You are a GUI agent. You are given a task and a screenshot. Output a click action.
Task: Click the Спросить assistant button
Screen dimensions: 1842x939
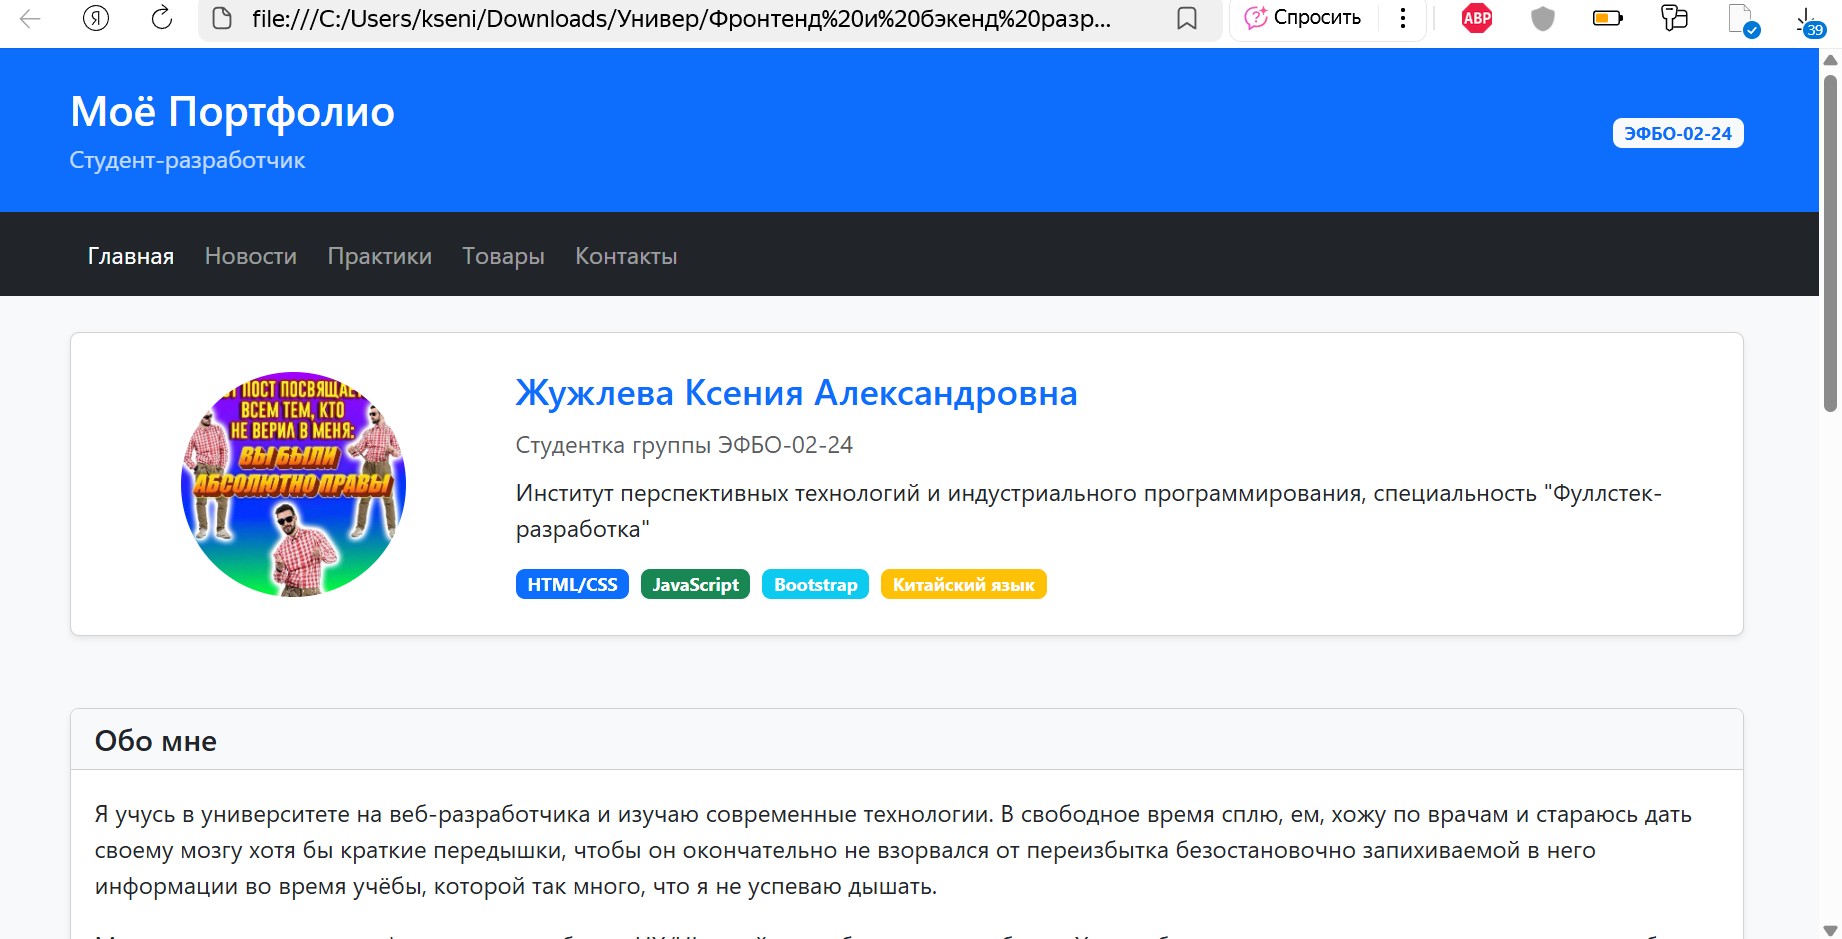[x=1303, y=19]
